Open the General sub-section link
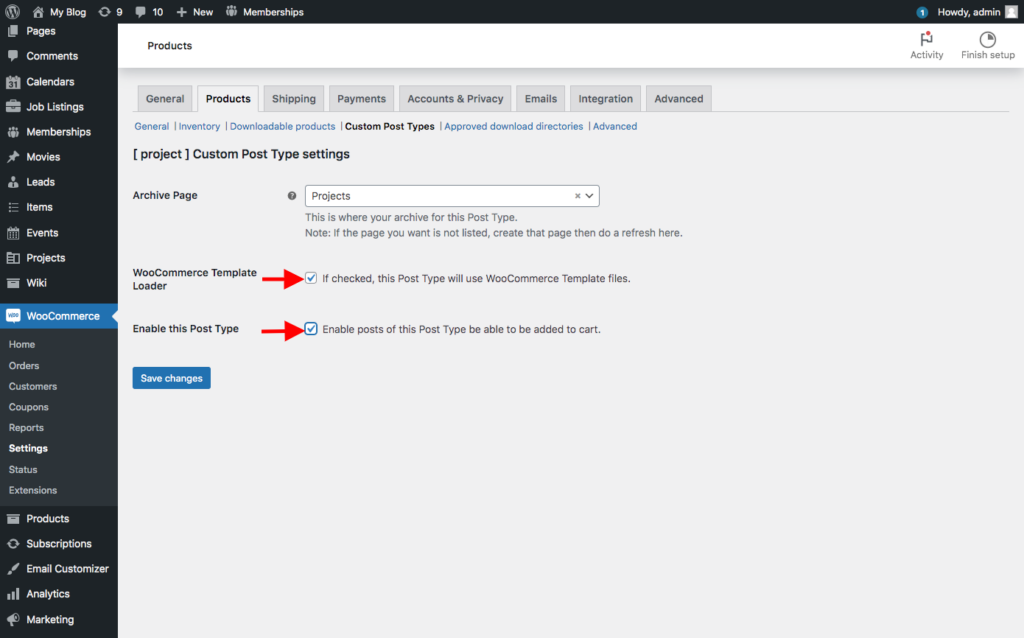 (x=152, y=127)
